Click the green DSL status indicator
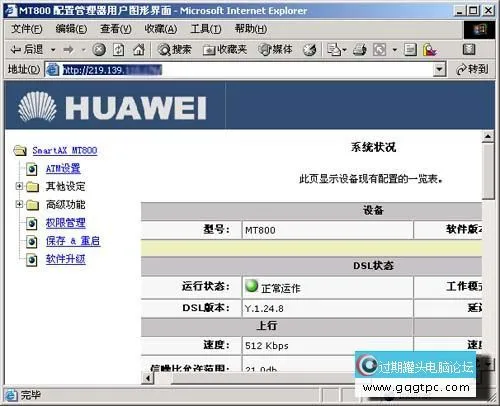Image resolution: width=500 pixels, height=406 pixels. 251,286
